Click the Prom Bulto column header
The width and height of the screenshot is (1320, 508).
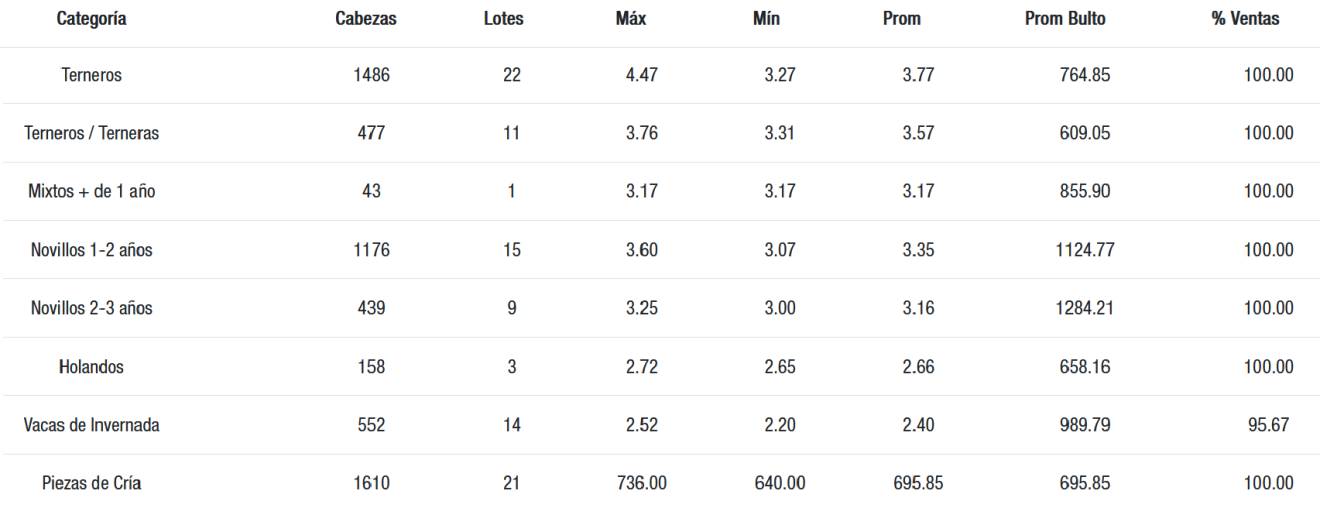(x=1065, y=19)
